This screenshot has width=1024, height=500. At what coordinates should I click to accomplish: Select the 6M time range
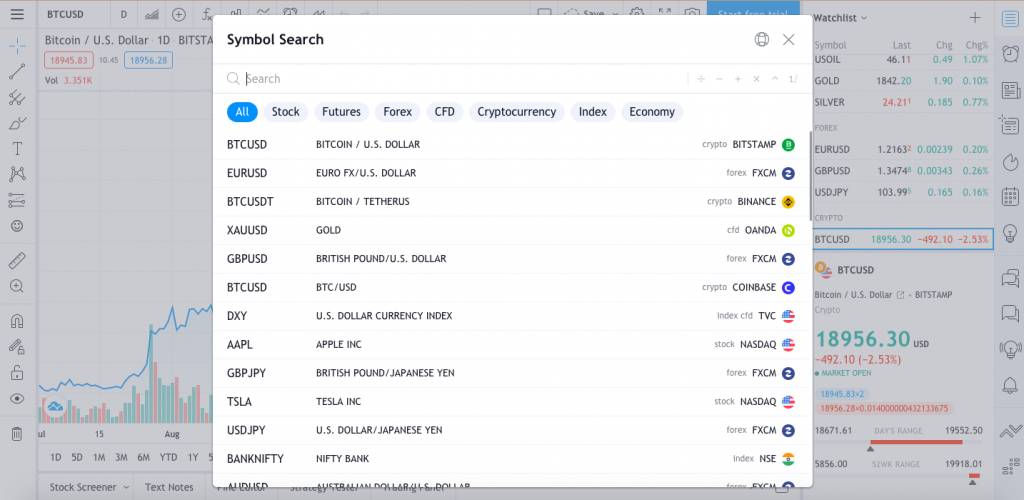click(x=144, y=457)
